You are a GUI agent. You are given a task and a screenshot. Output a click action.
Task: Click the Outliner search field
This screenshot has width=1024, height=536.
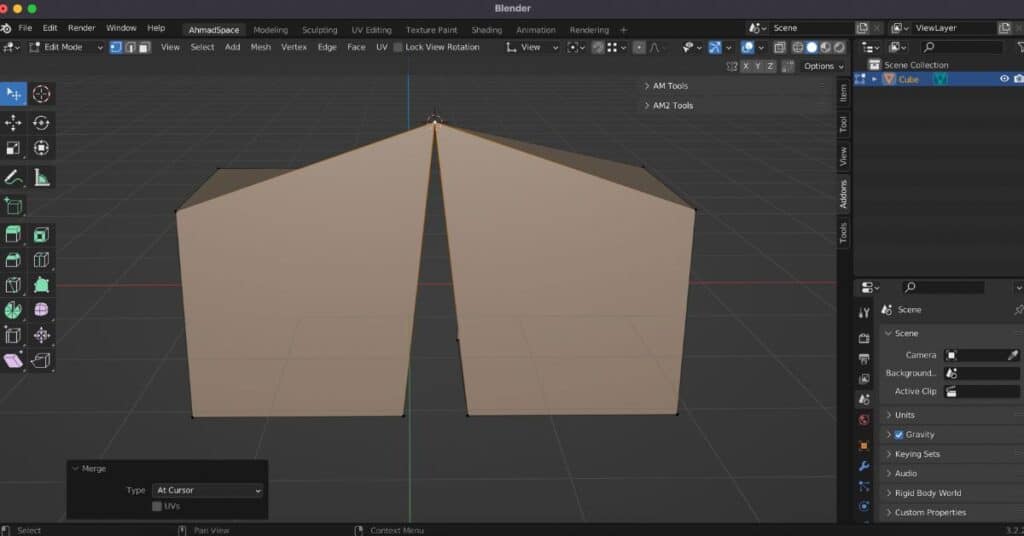tap(961, 47)
